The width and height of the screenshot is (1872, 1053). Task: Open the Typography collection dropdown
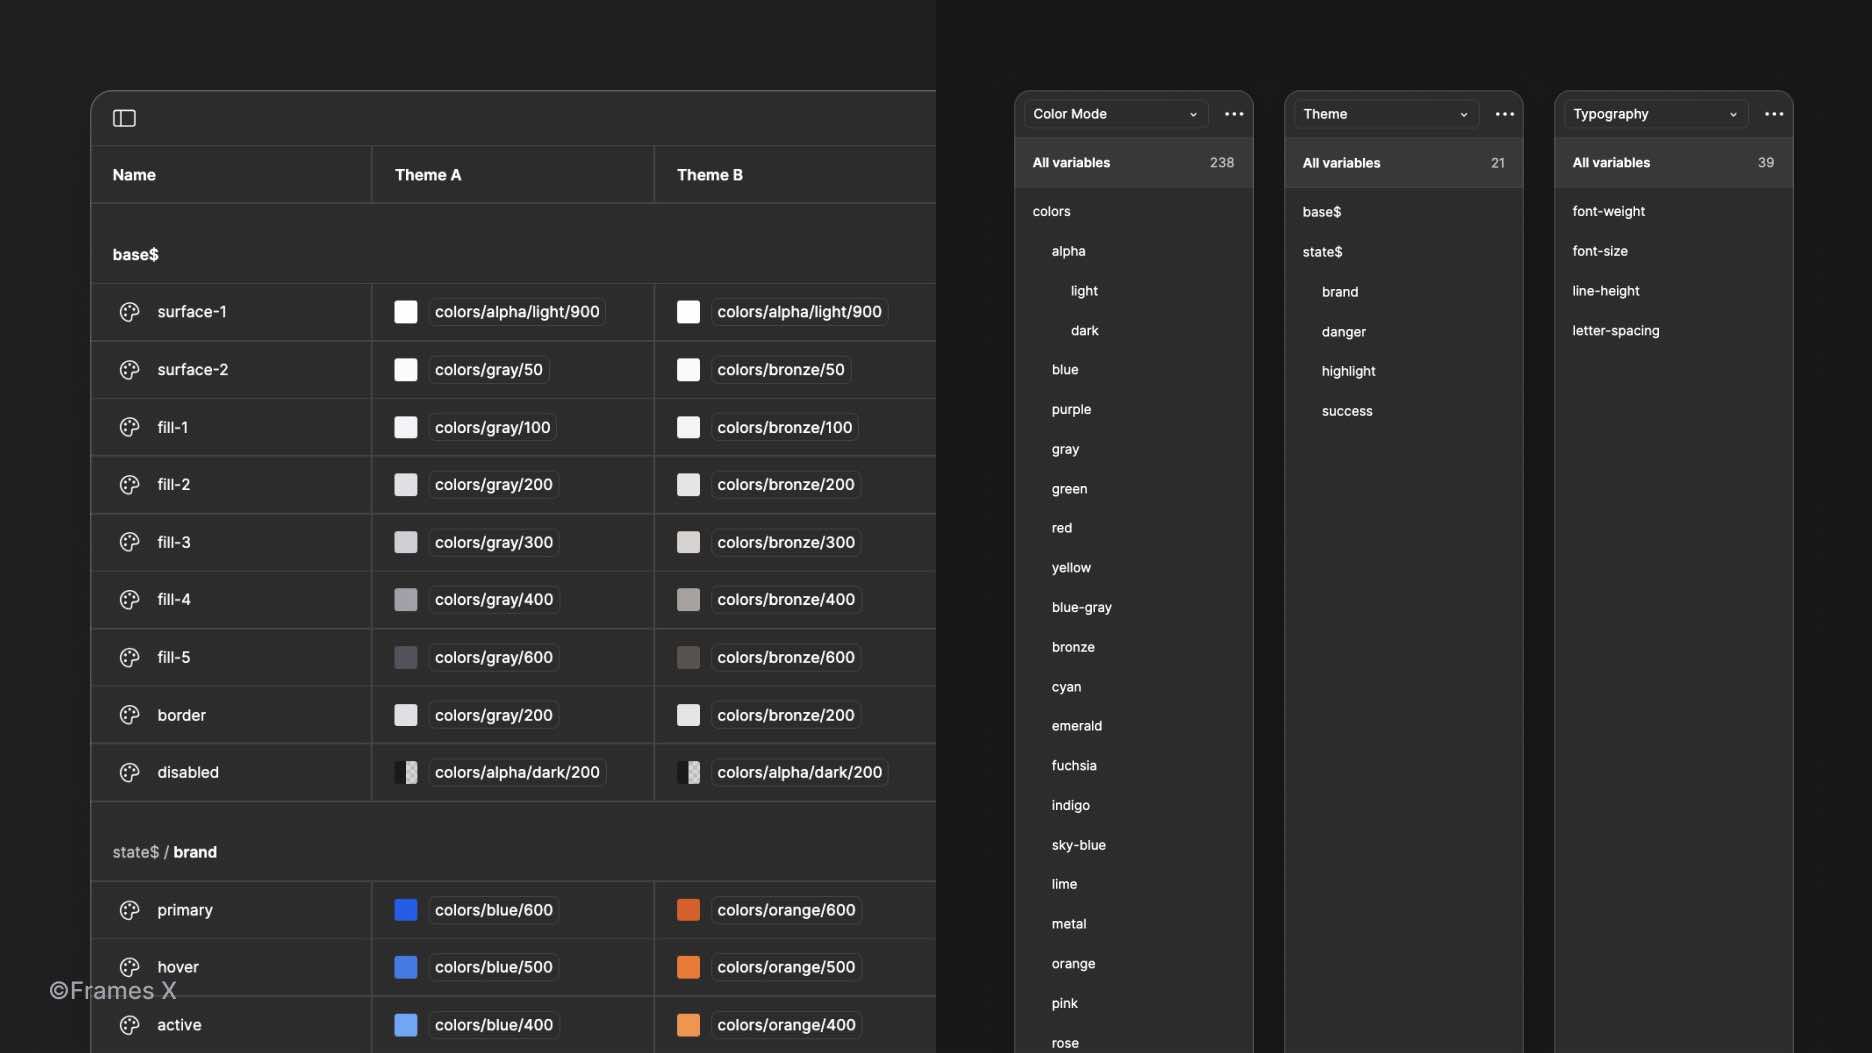click(x=1654, y=113)
